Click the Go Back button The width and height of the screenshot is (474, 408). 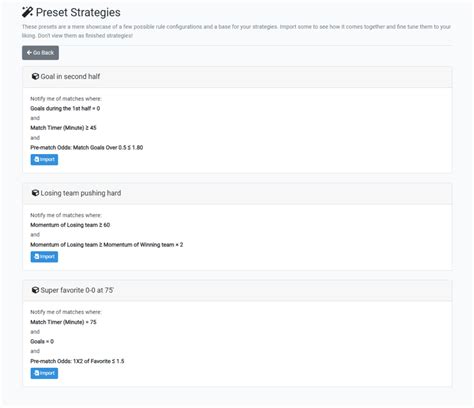(40, 53)
